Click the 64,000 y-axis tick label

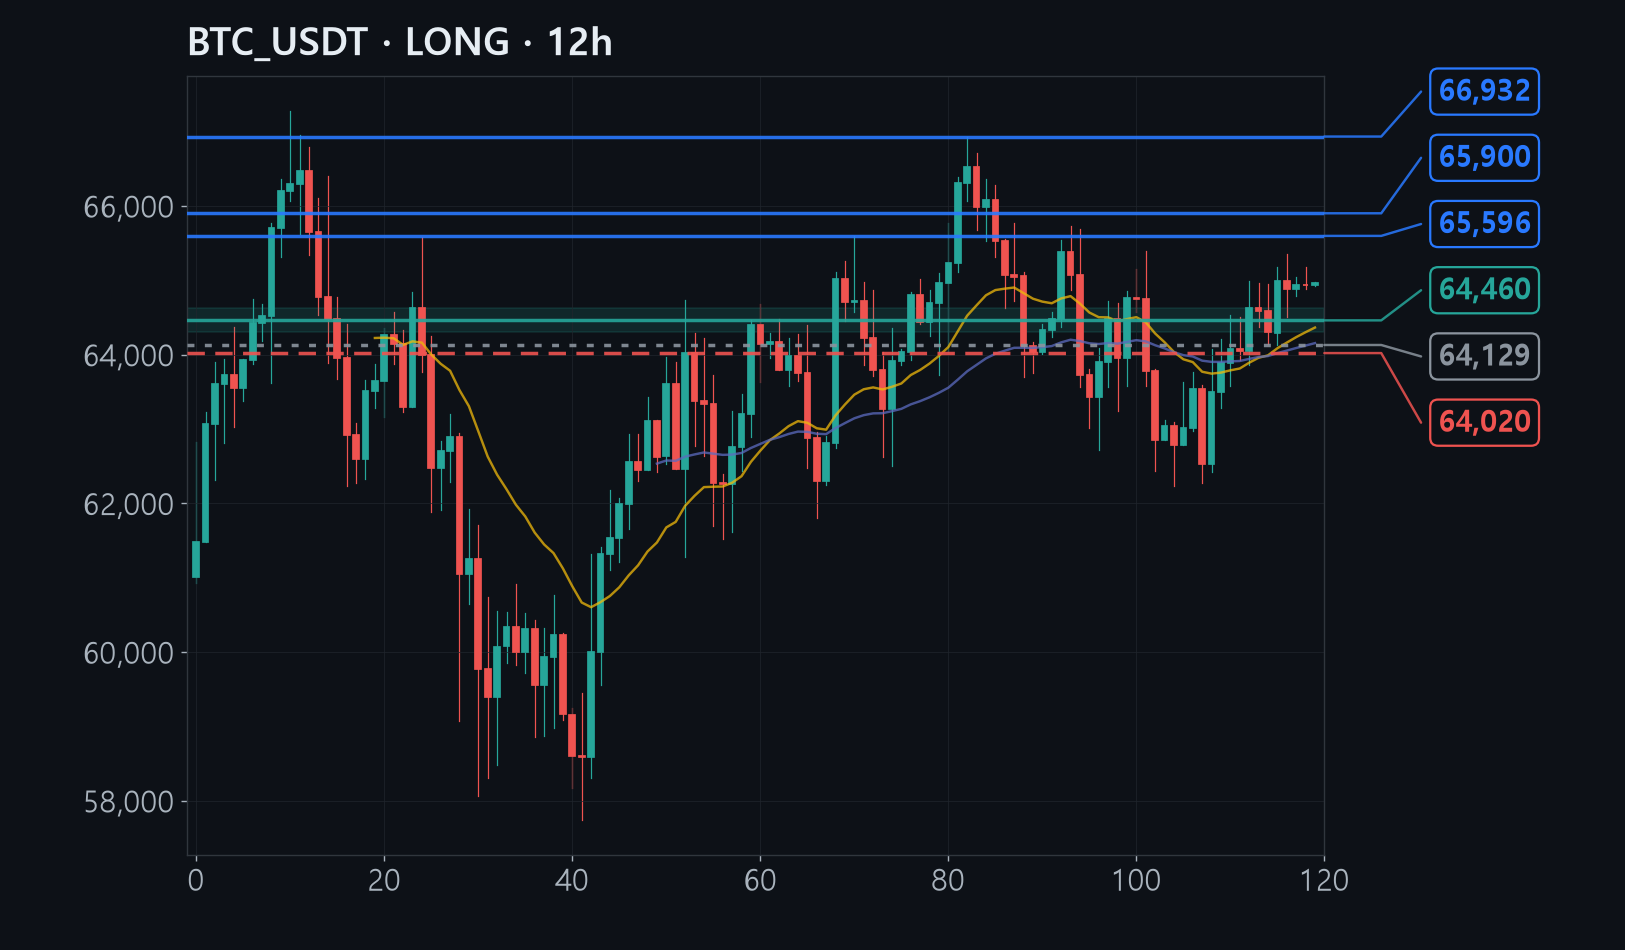(129, 356)
